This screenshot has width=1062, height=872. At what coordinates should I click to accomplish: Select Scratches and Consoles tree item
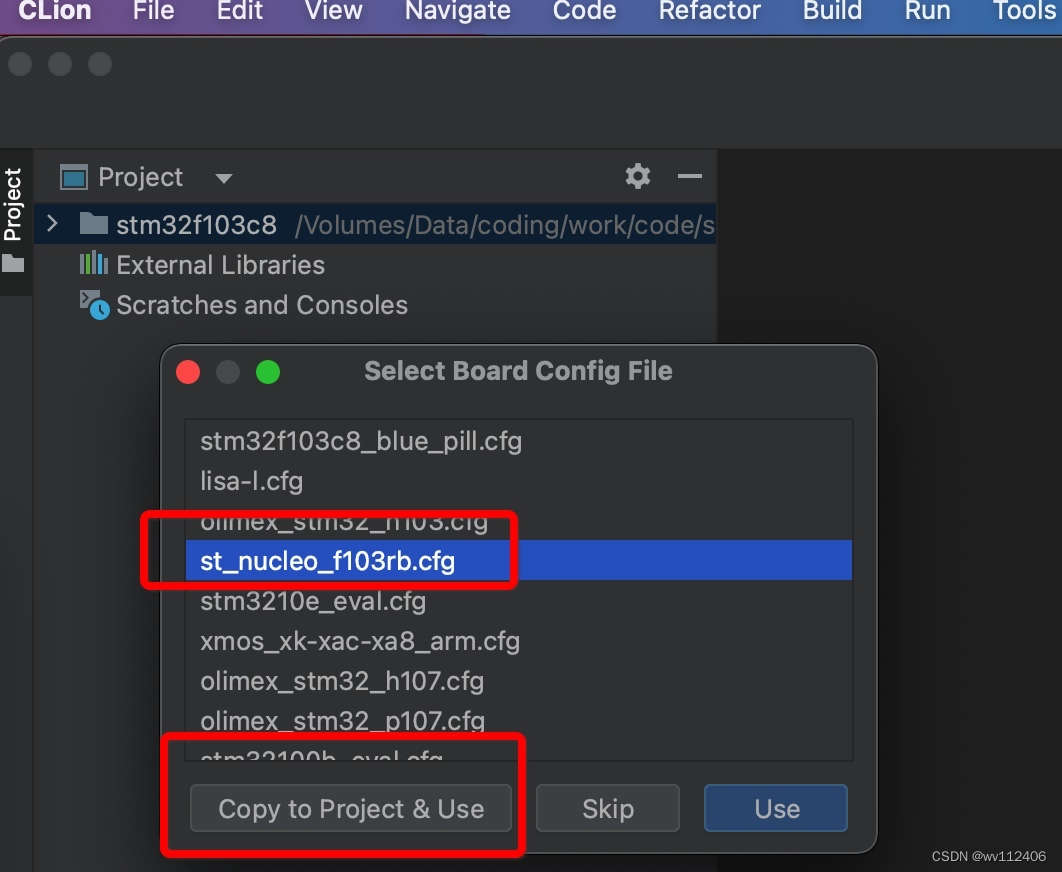tap(261, 305)
